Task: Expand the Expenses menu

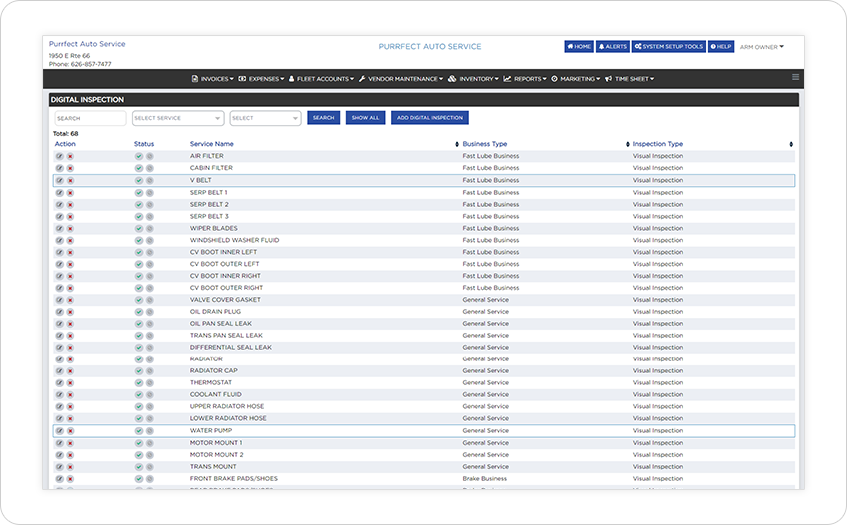Action: tap(261, 79)
